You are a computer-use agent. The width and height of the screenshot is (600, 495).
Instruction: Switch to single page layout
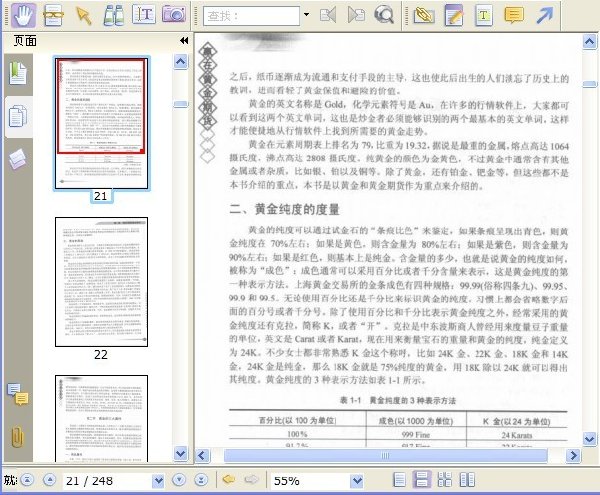click(x=399, y=480)
